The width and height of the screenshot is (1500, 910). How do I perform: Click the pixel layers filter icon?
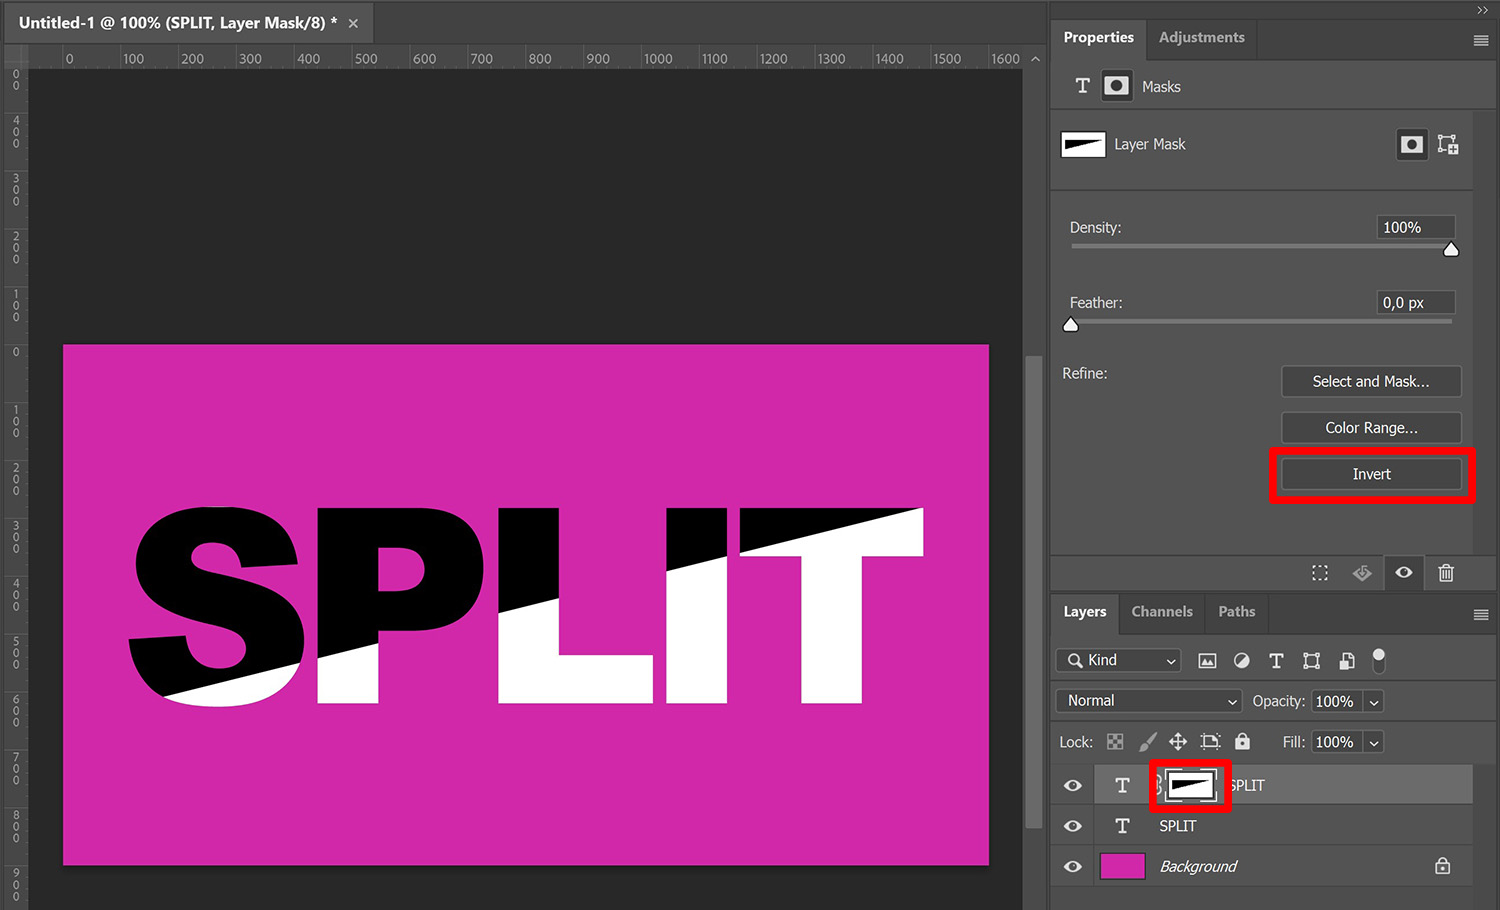(x=1207, y=660)
